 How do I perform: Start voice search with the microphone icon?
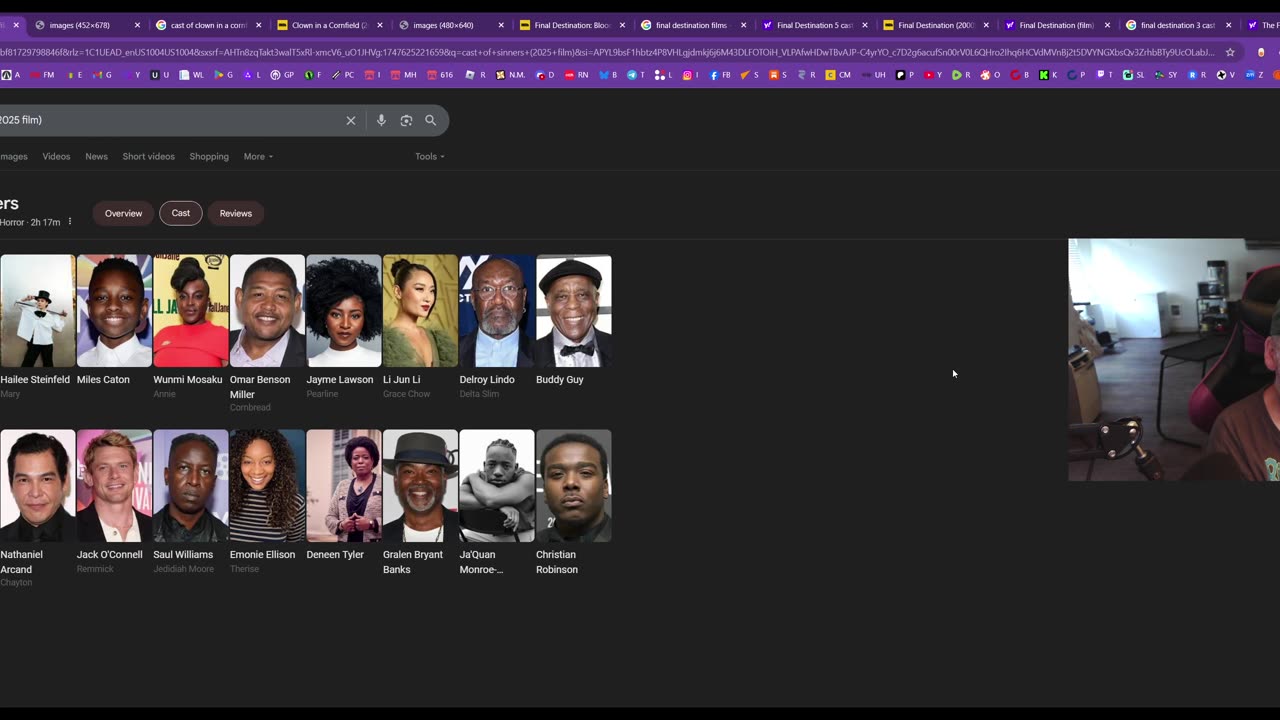click(x=381, y=120)
